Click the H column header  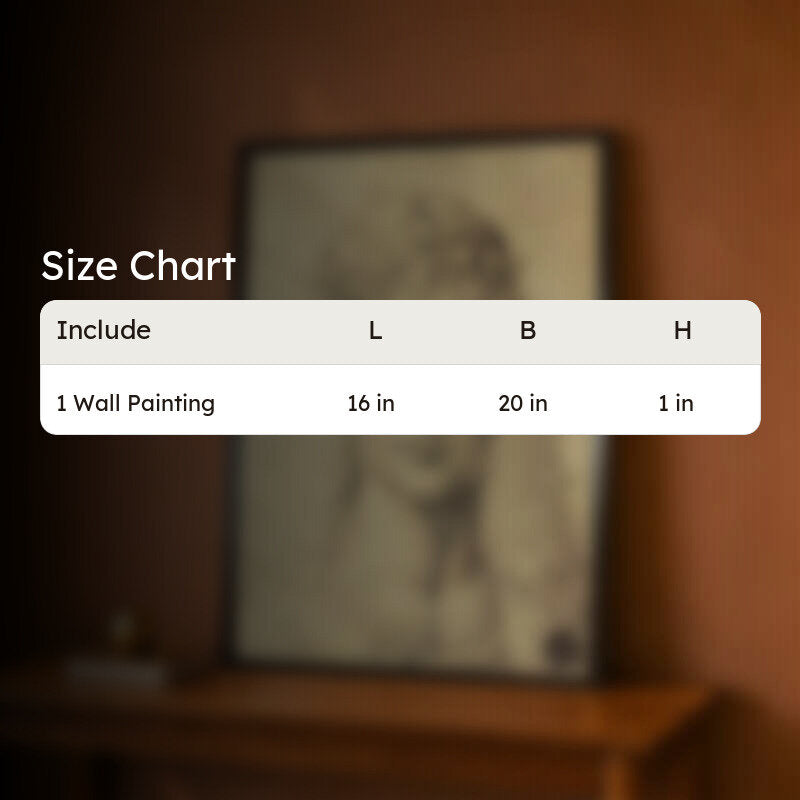pyautogui.click(x=683, y=331)
